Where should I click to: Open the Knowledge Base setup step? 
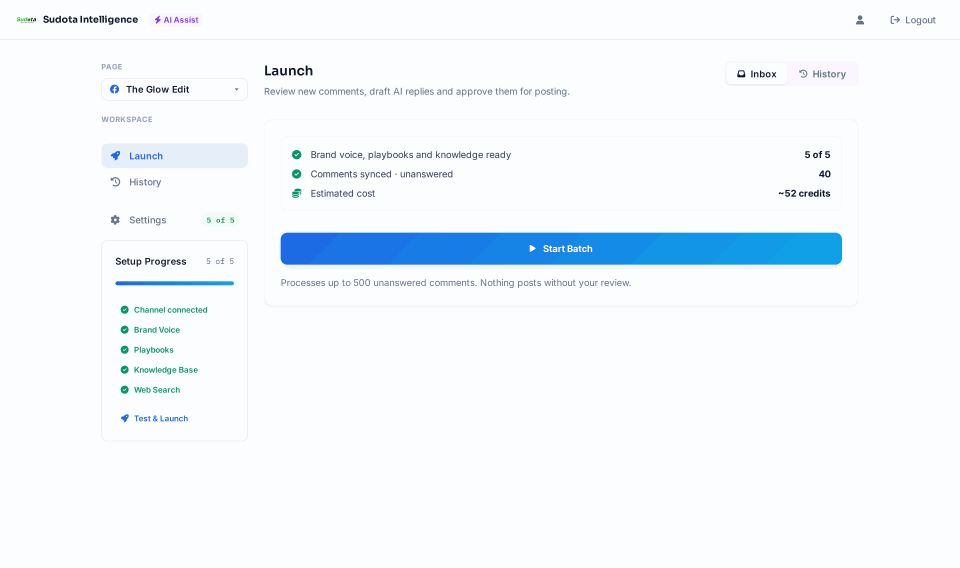pyautogui.click(x=159, y=370)
